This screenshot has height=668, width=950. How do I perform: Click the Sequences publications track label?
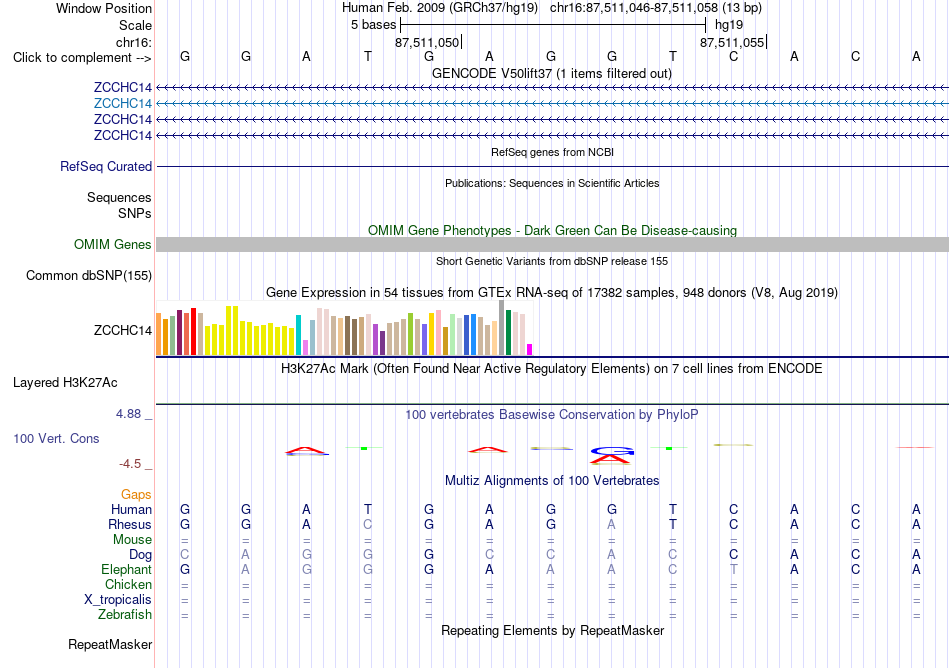pyautogui.click(x=119, y=197)
